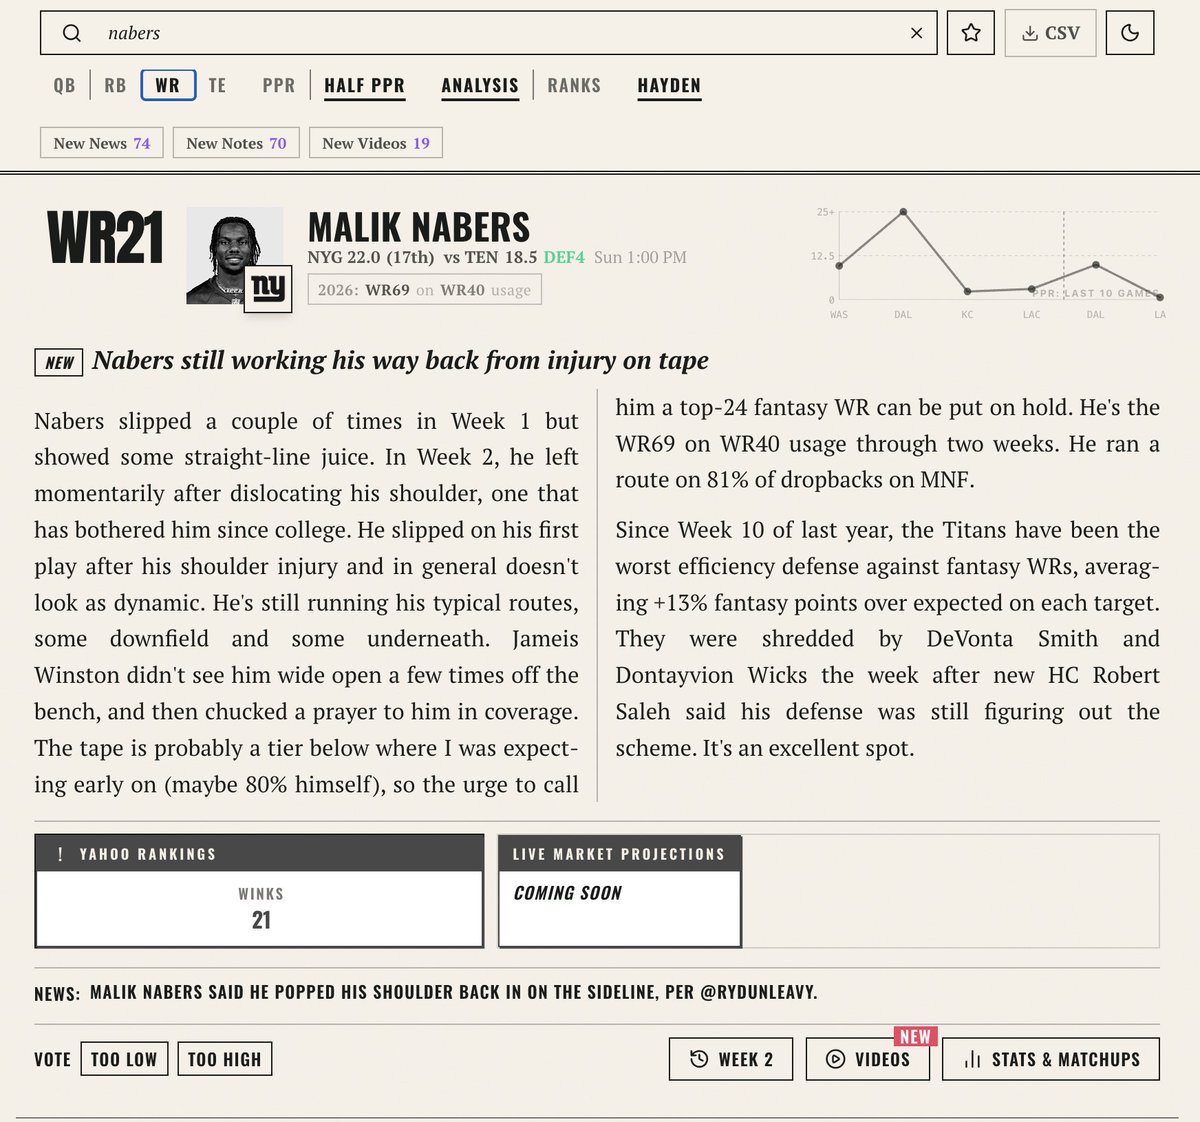This screenshot has width=1200, height=1122.
Task: Vote TOO HIGH on ranking
Action: (224, 1059)
